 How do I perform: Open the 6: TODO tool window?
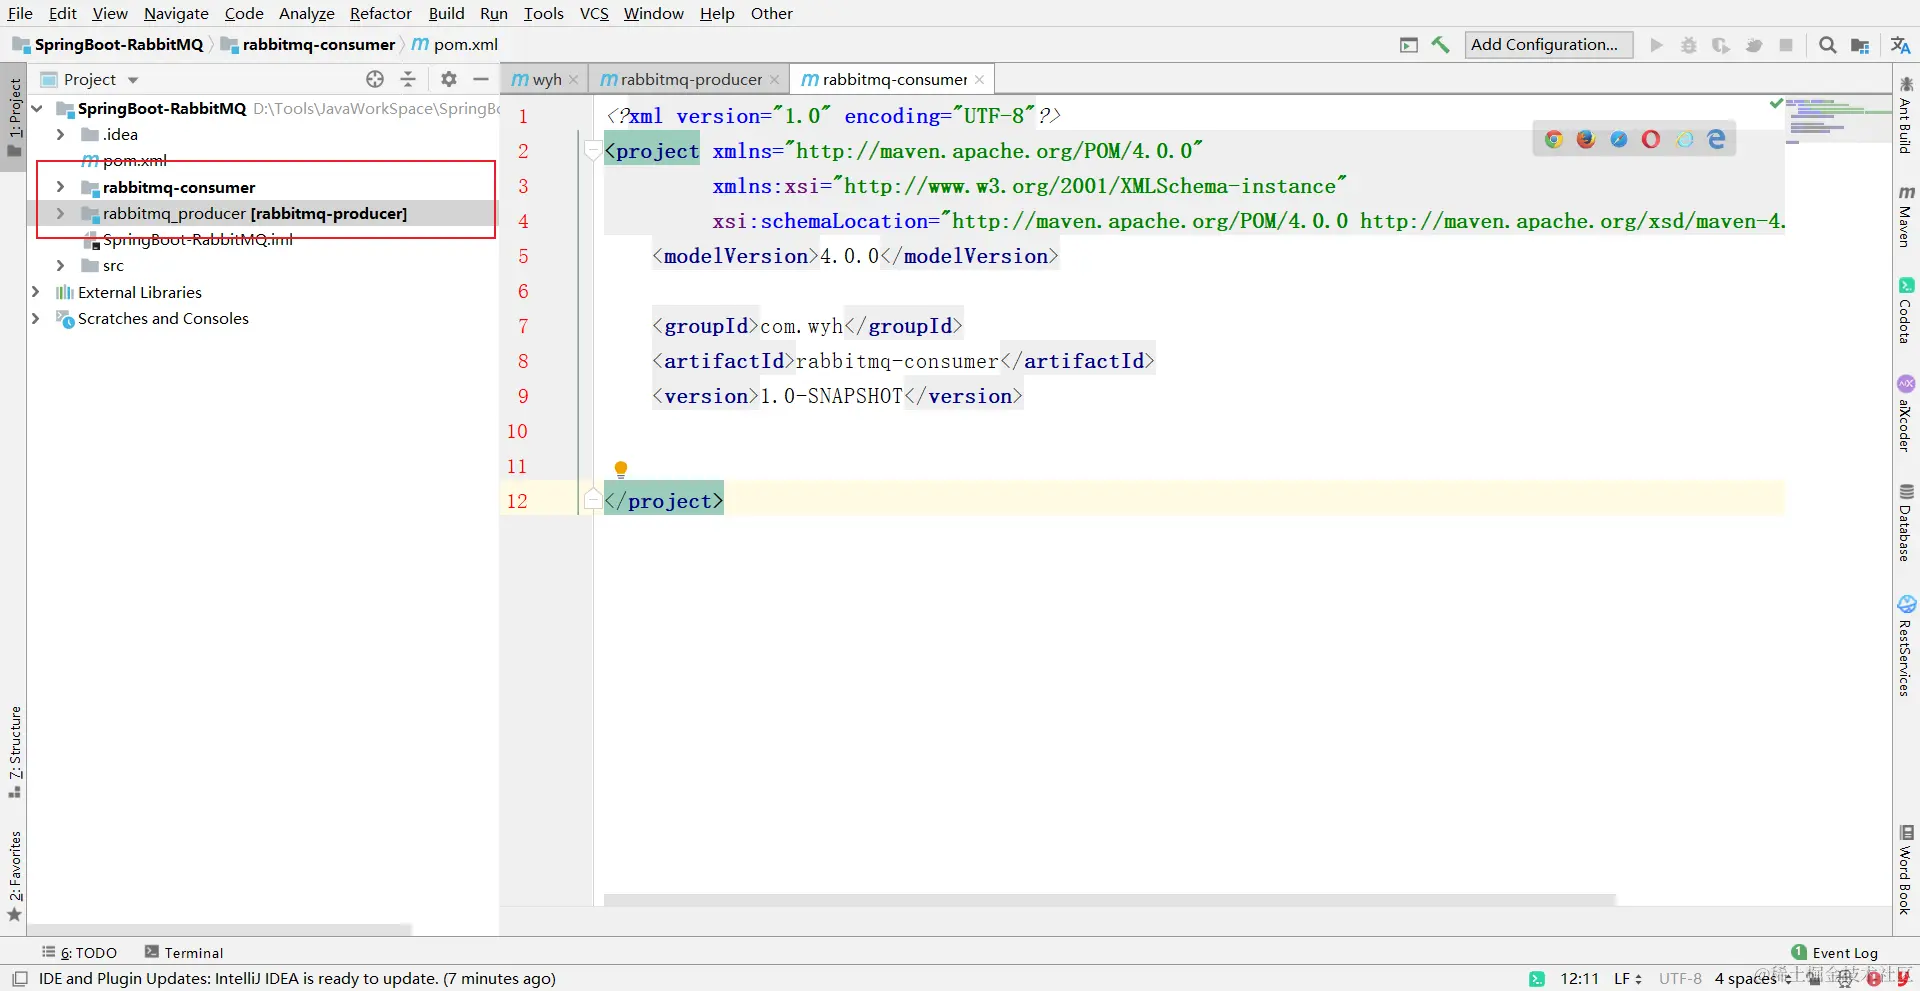pos(79,953)
